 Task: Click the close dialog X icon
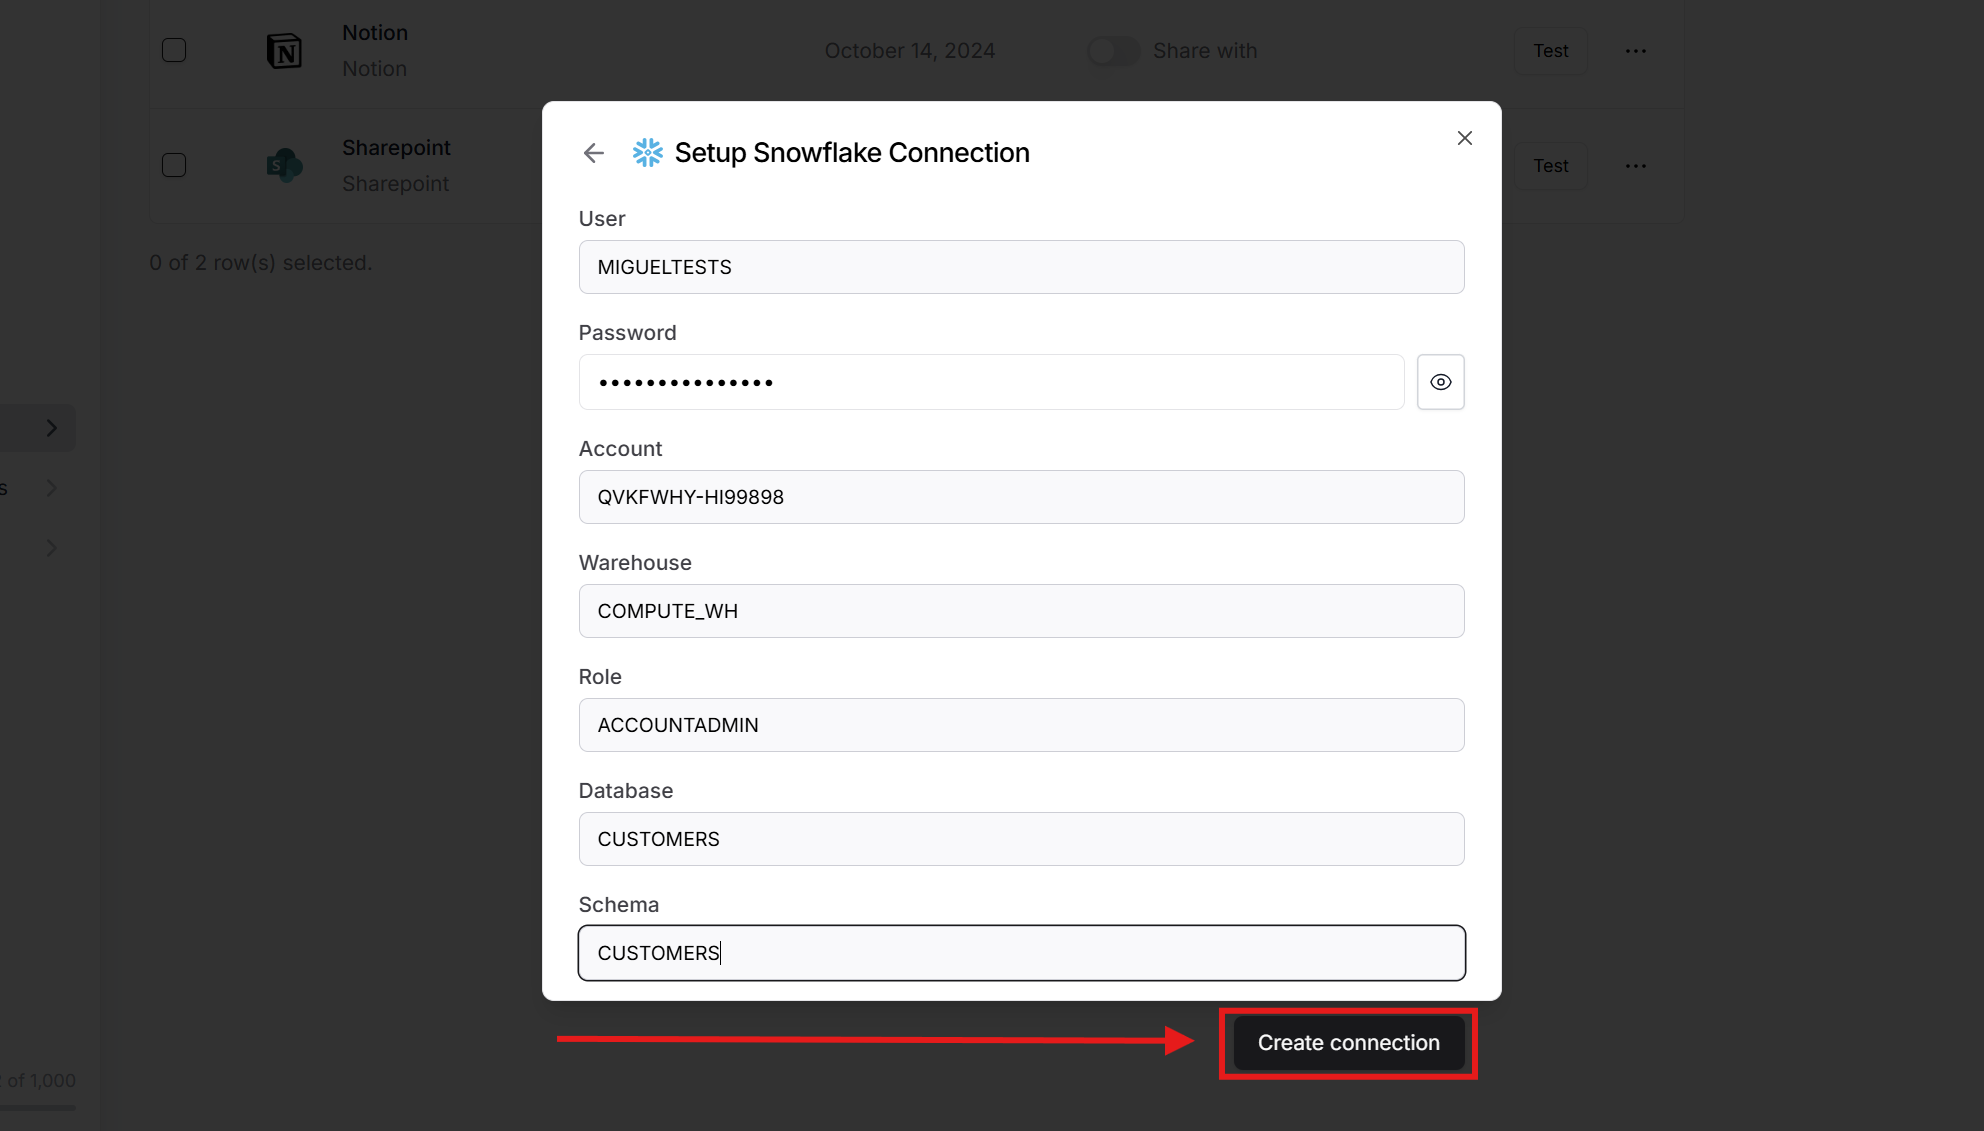(1466, 138)
